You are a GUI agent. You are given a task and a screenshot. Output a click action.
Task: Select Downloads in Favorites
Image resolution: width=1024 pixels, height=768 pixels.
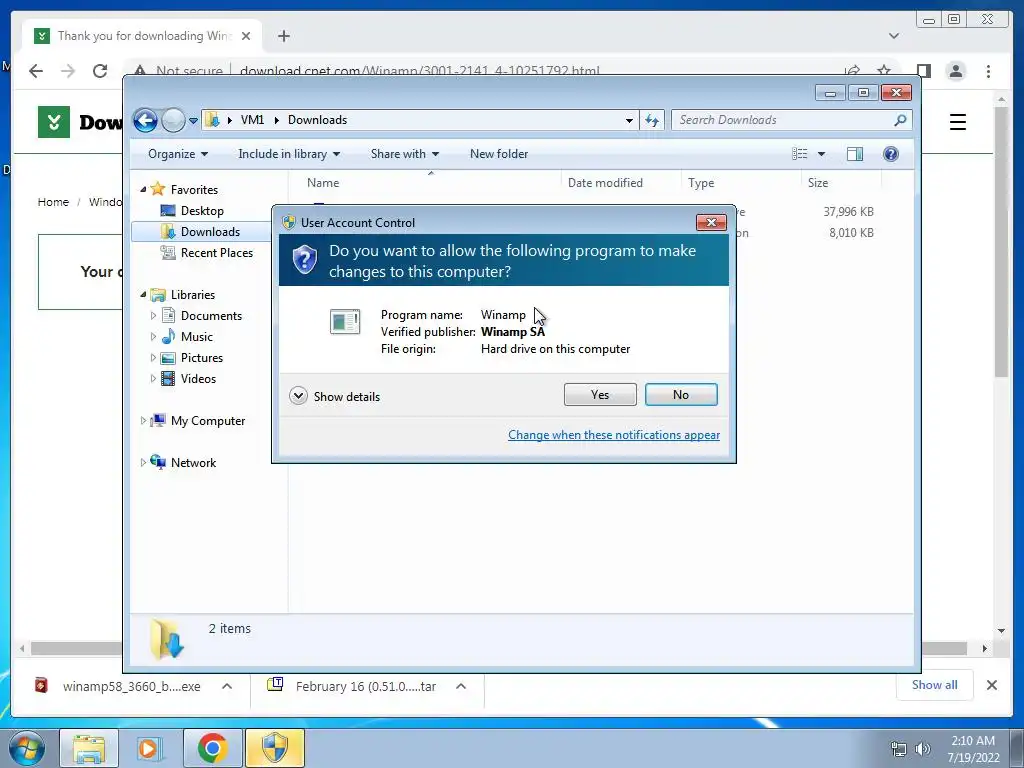(210, 232)
